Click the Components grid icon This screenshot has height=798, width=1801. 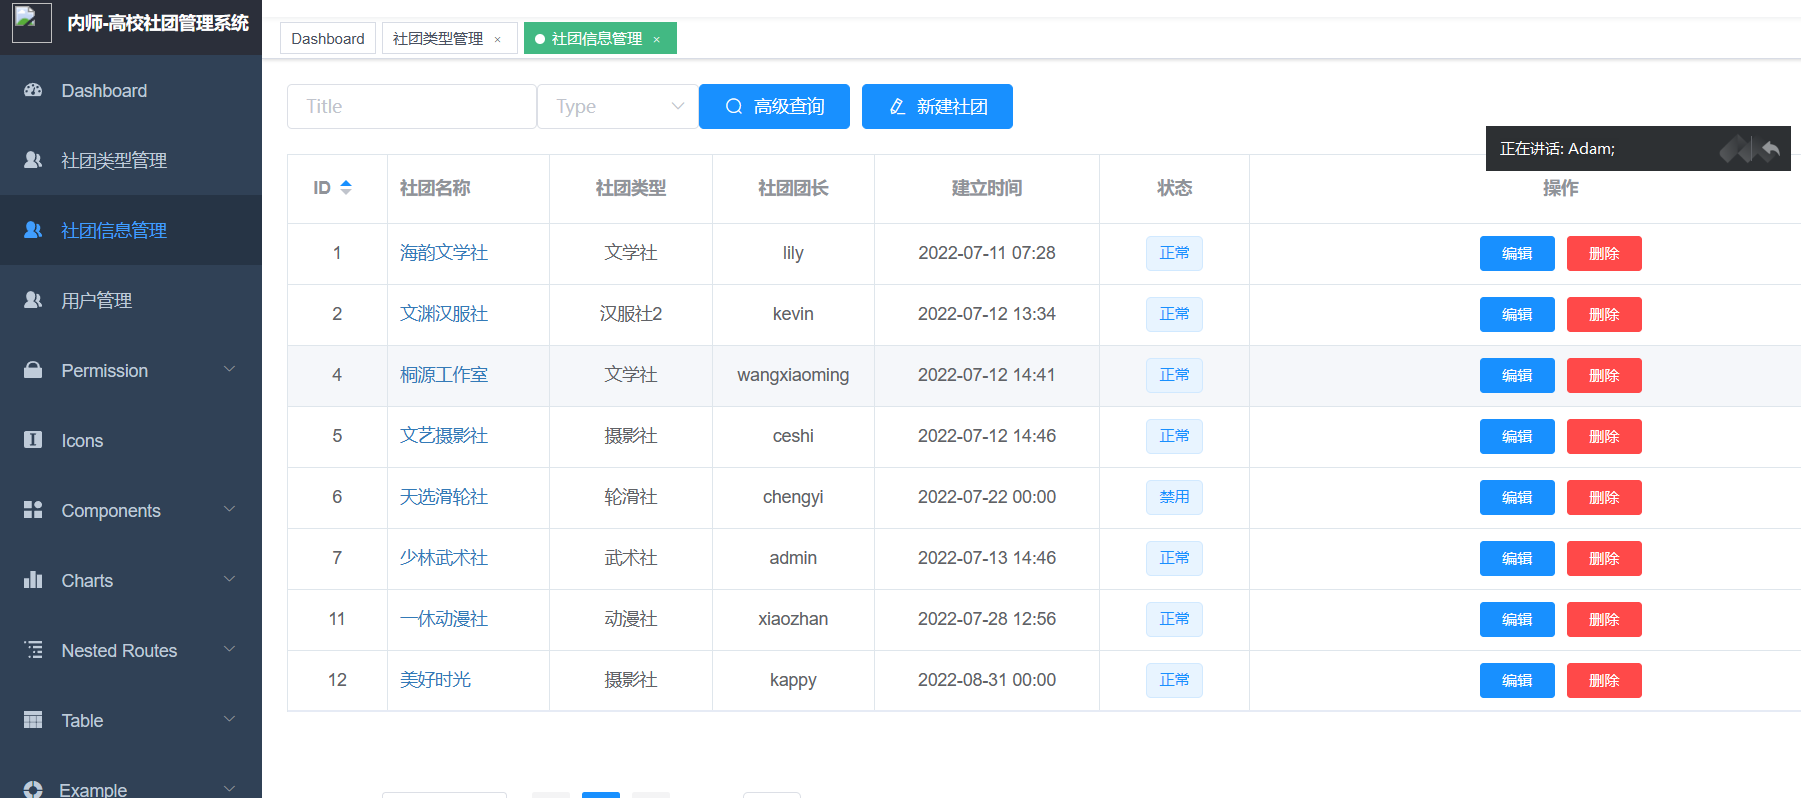pyautogui.click(x=33, y=510)
